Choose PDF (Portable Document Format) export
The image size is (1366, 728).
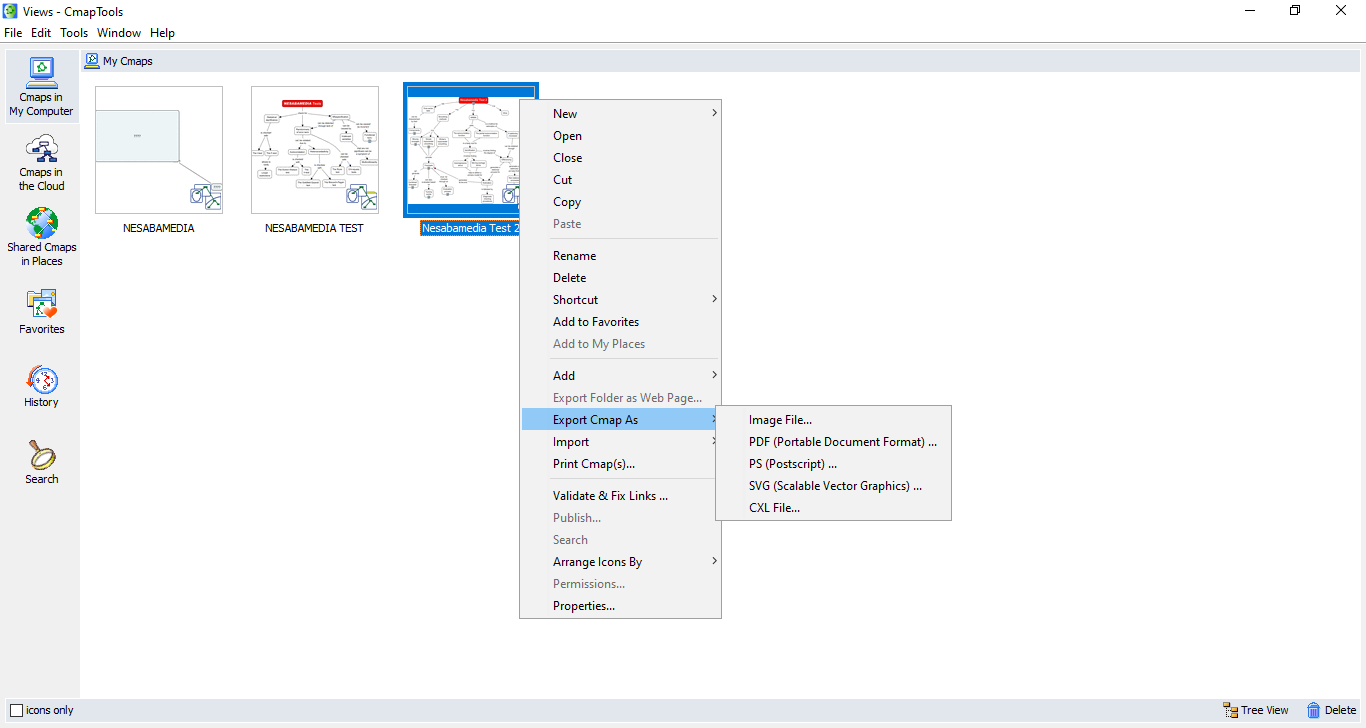tap(842, 442)
